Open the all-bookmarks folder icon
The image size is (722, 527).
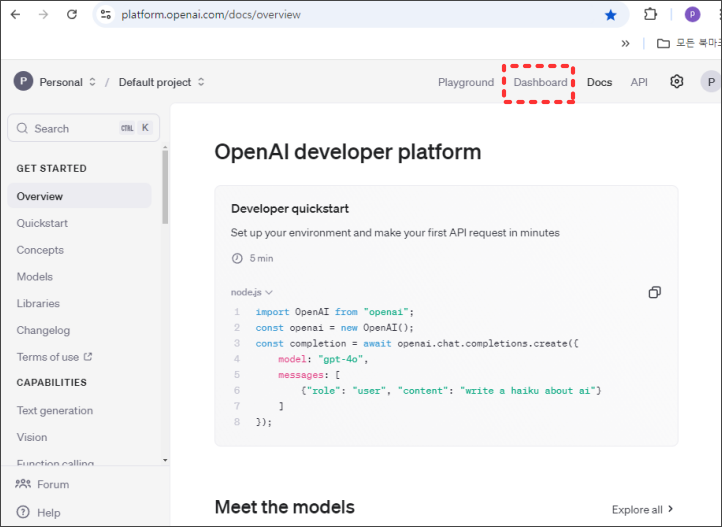(663, 44)
